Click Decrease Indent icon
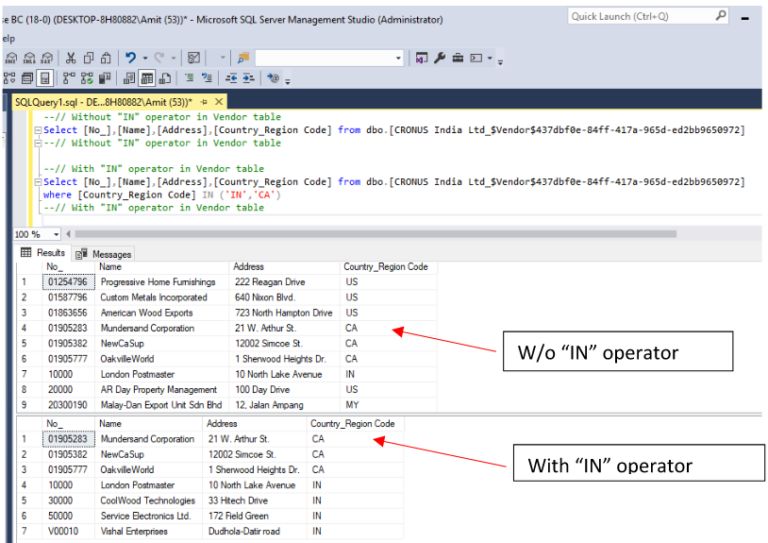Screen dimensions: 768x543 231,78
